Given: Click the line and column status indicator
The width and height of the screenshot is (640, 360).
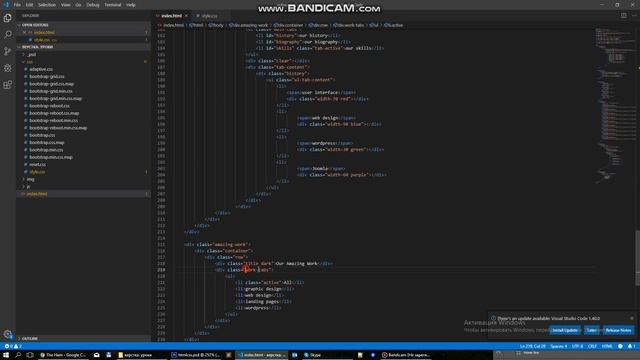Looking at the screenshot, I should 532,346.
